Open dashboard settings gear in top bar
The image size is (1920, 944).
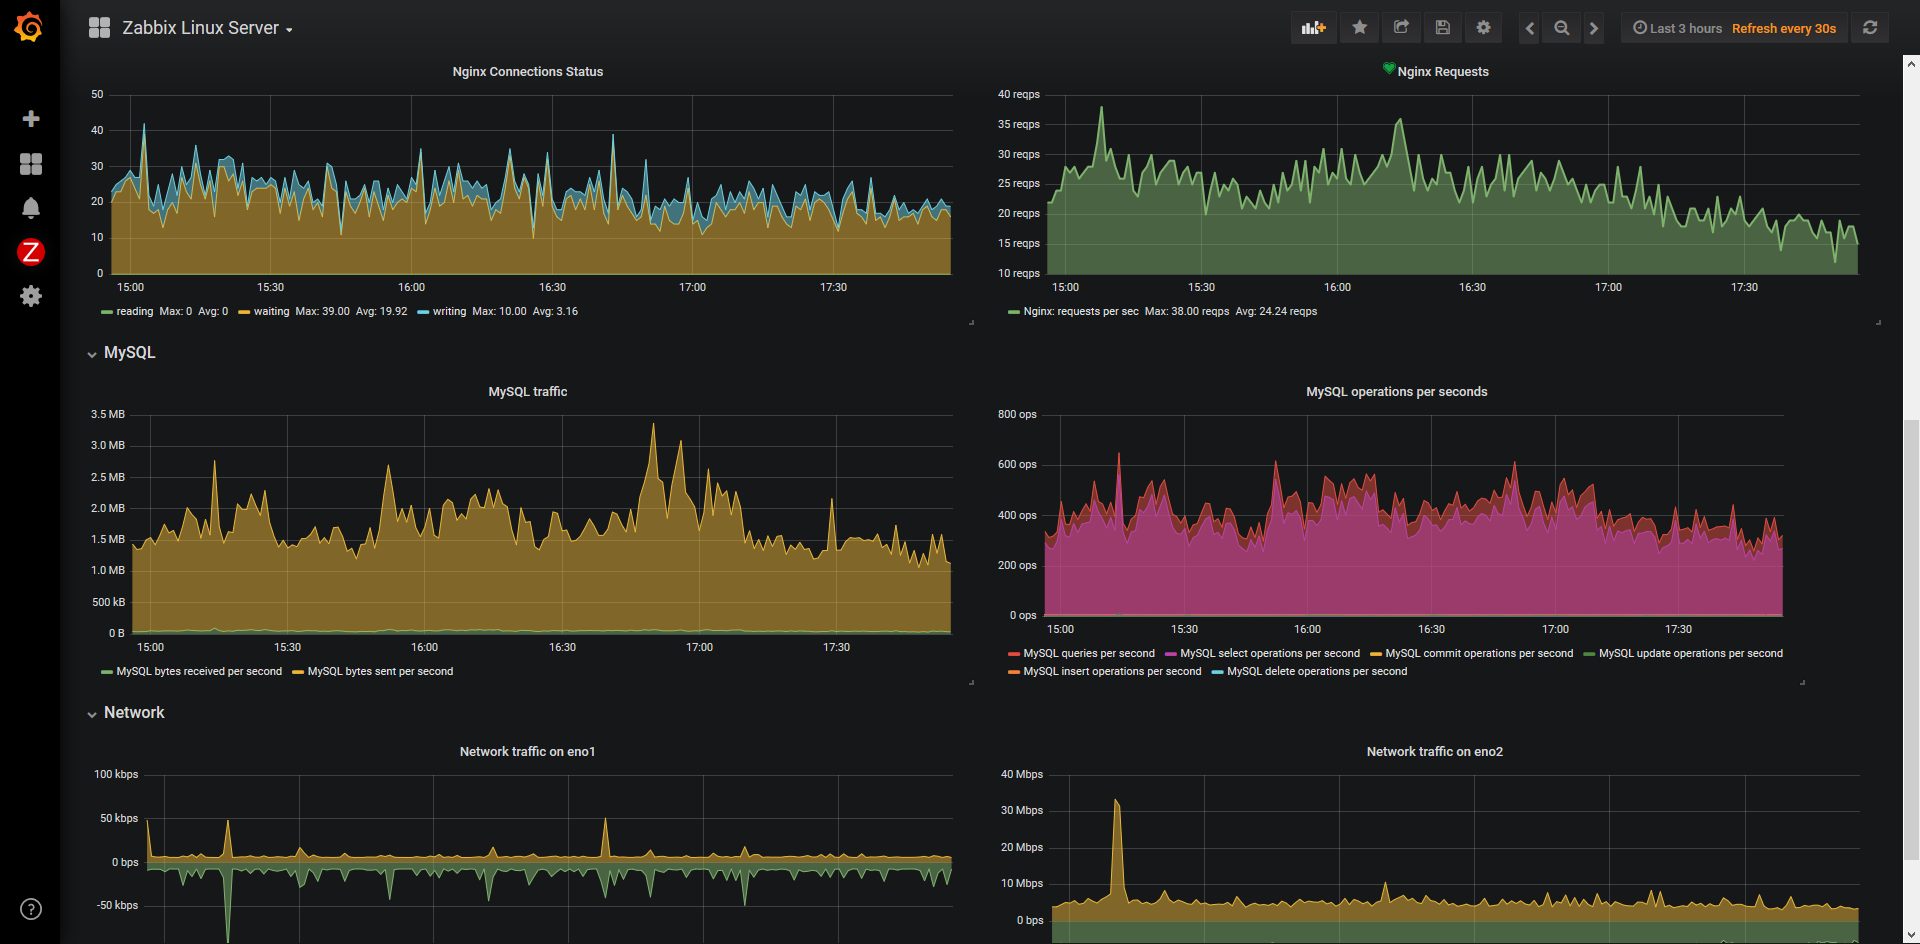click(x=1483, y=28)
